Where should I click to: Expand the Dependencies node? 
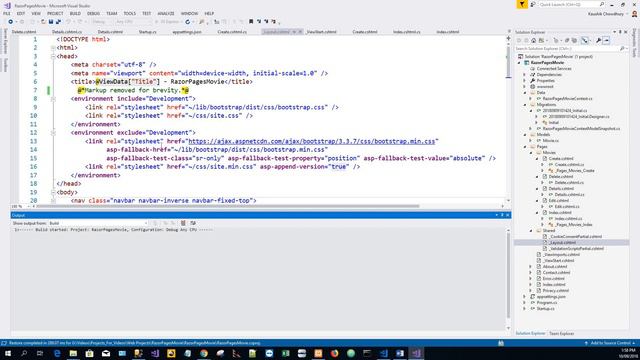[x=525, y=75]
